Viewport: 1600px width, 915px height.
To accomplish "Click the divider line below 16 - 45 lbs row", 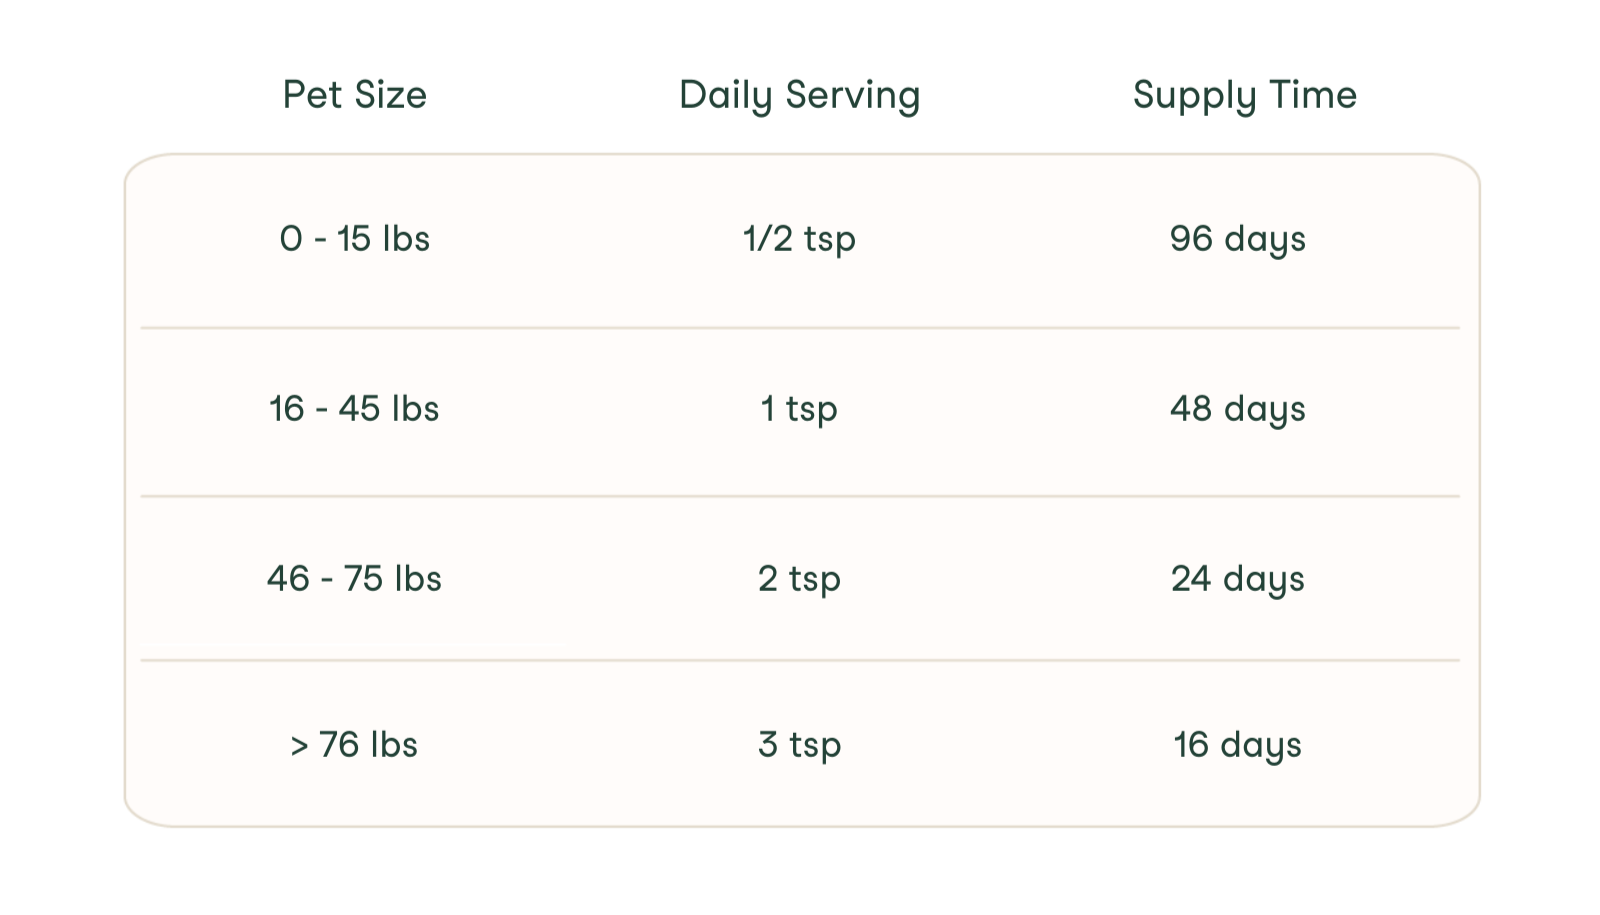I will click(x=800, y=496).
